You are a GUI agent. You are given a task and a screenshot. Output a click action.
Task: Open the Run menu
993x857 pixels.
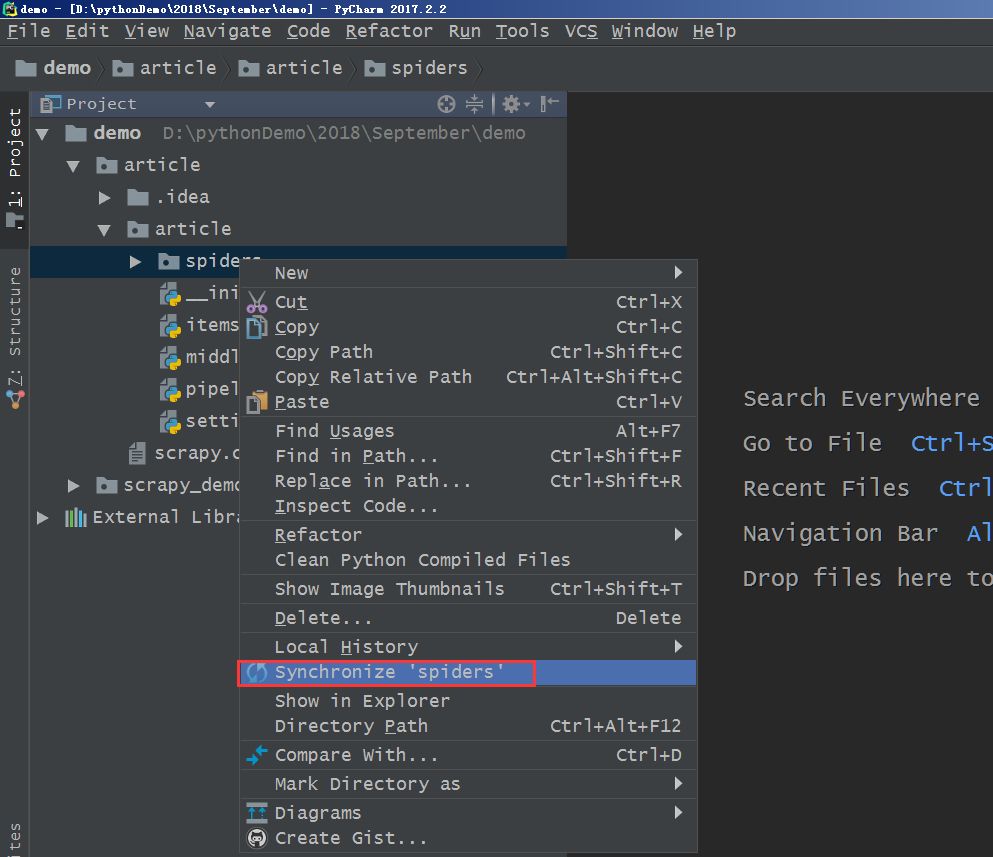(464, 31)
